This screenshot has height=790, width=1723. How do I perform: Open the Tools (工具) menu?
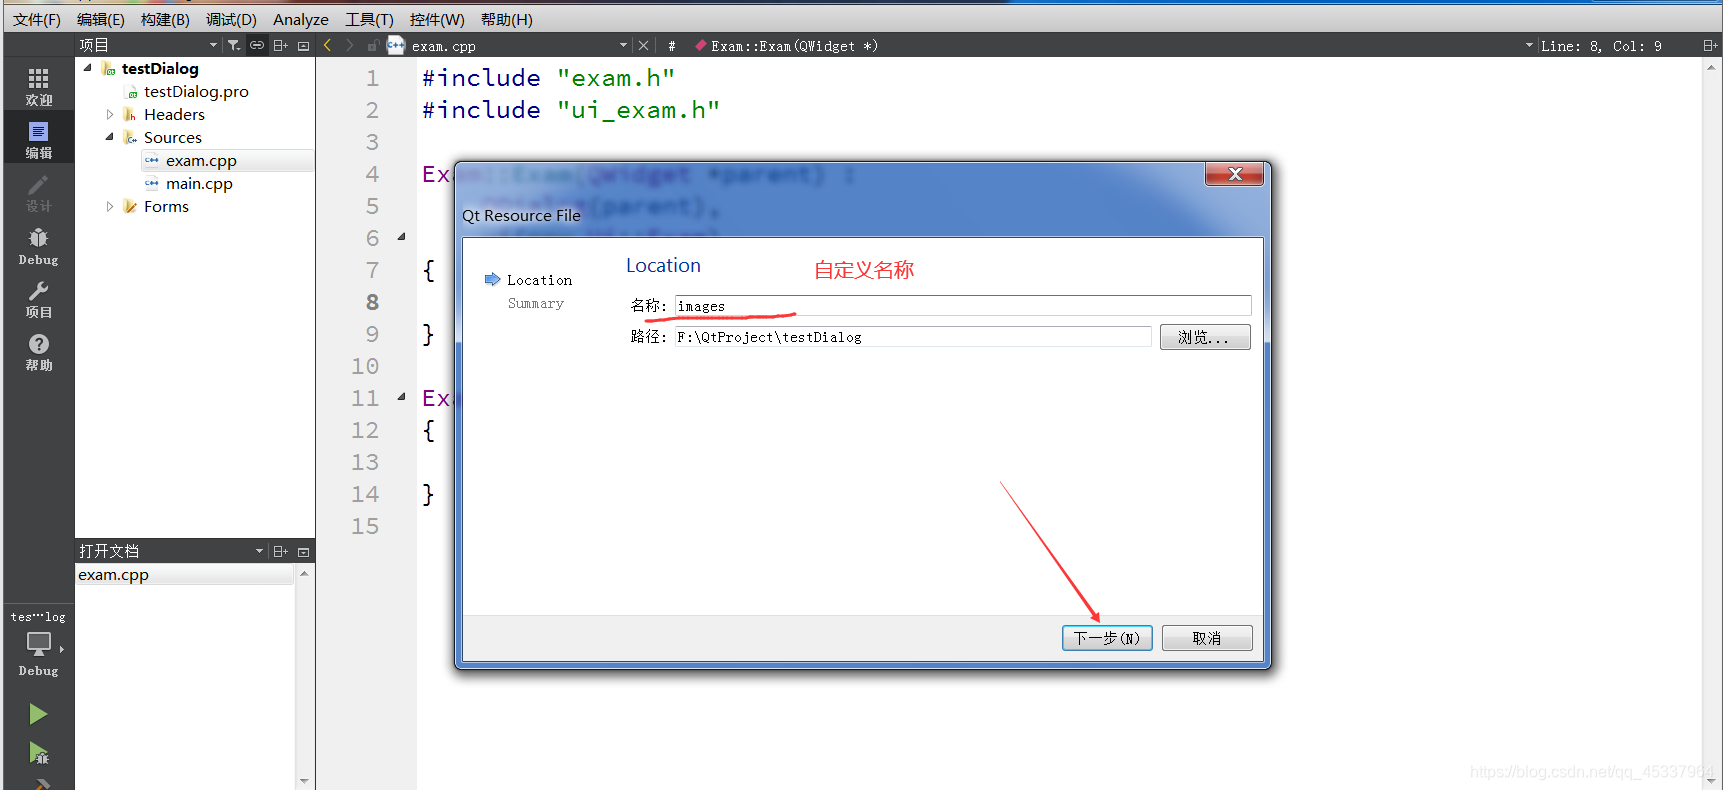(x=369, y=19)
